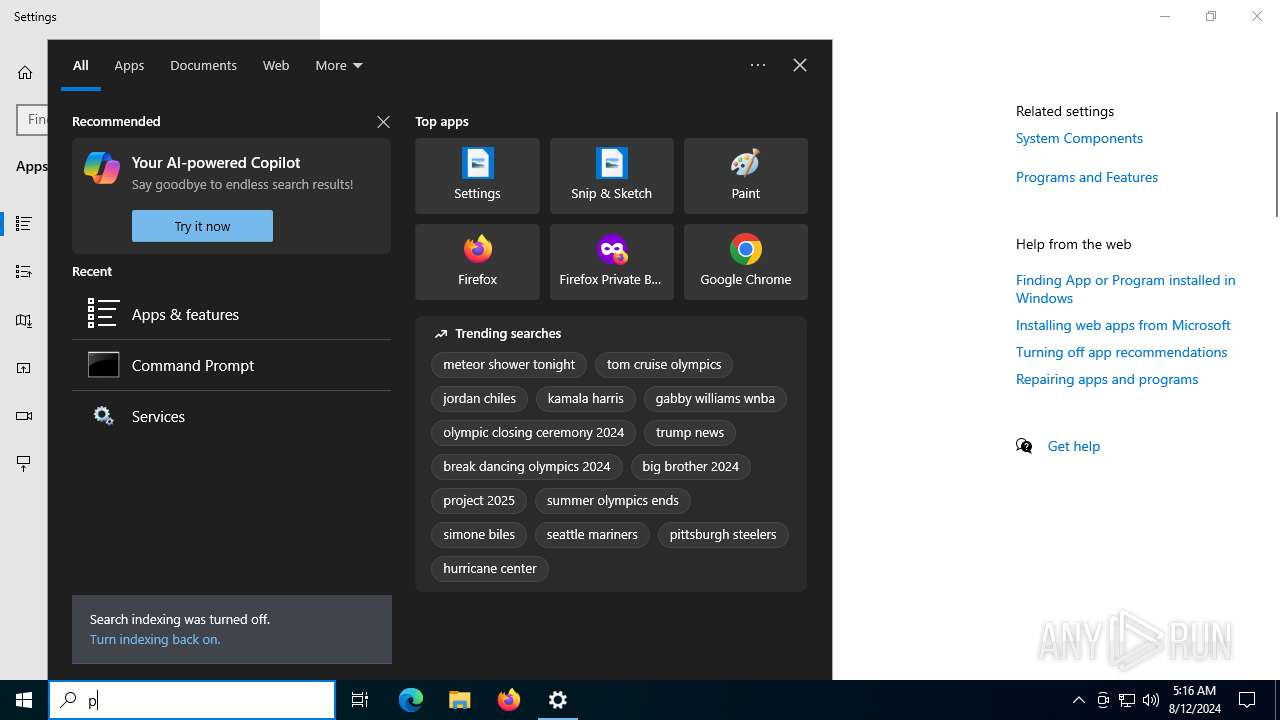
Task: Click the taskbar search input box
Action: [192, 700]
